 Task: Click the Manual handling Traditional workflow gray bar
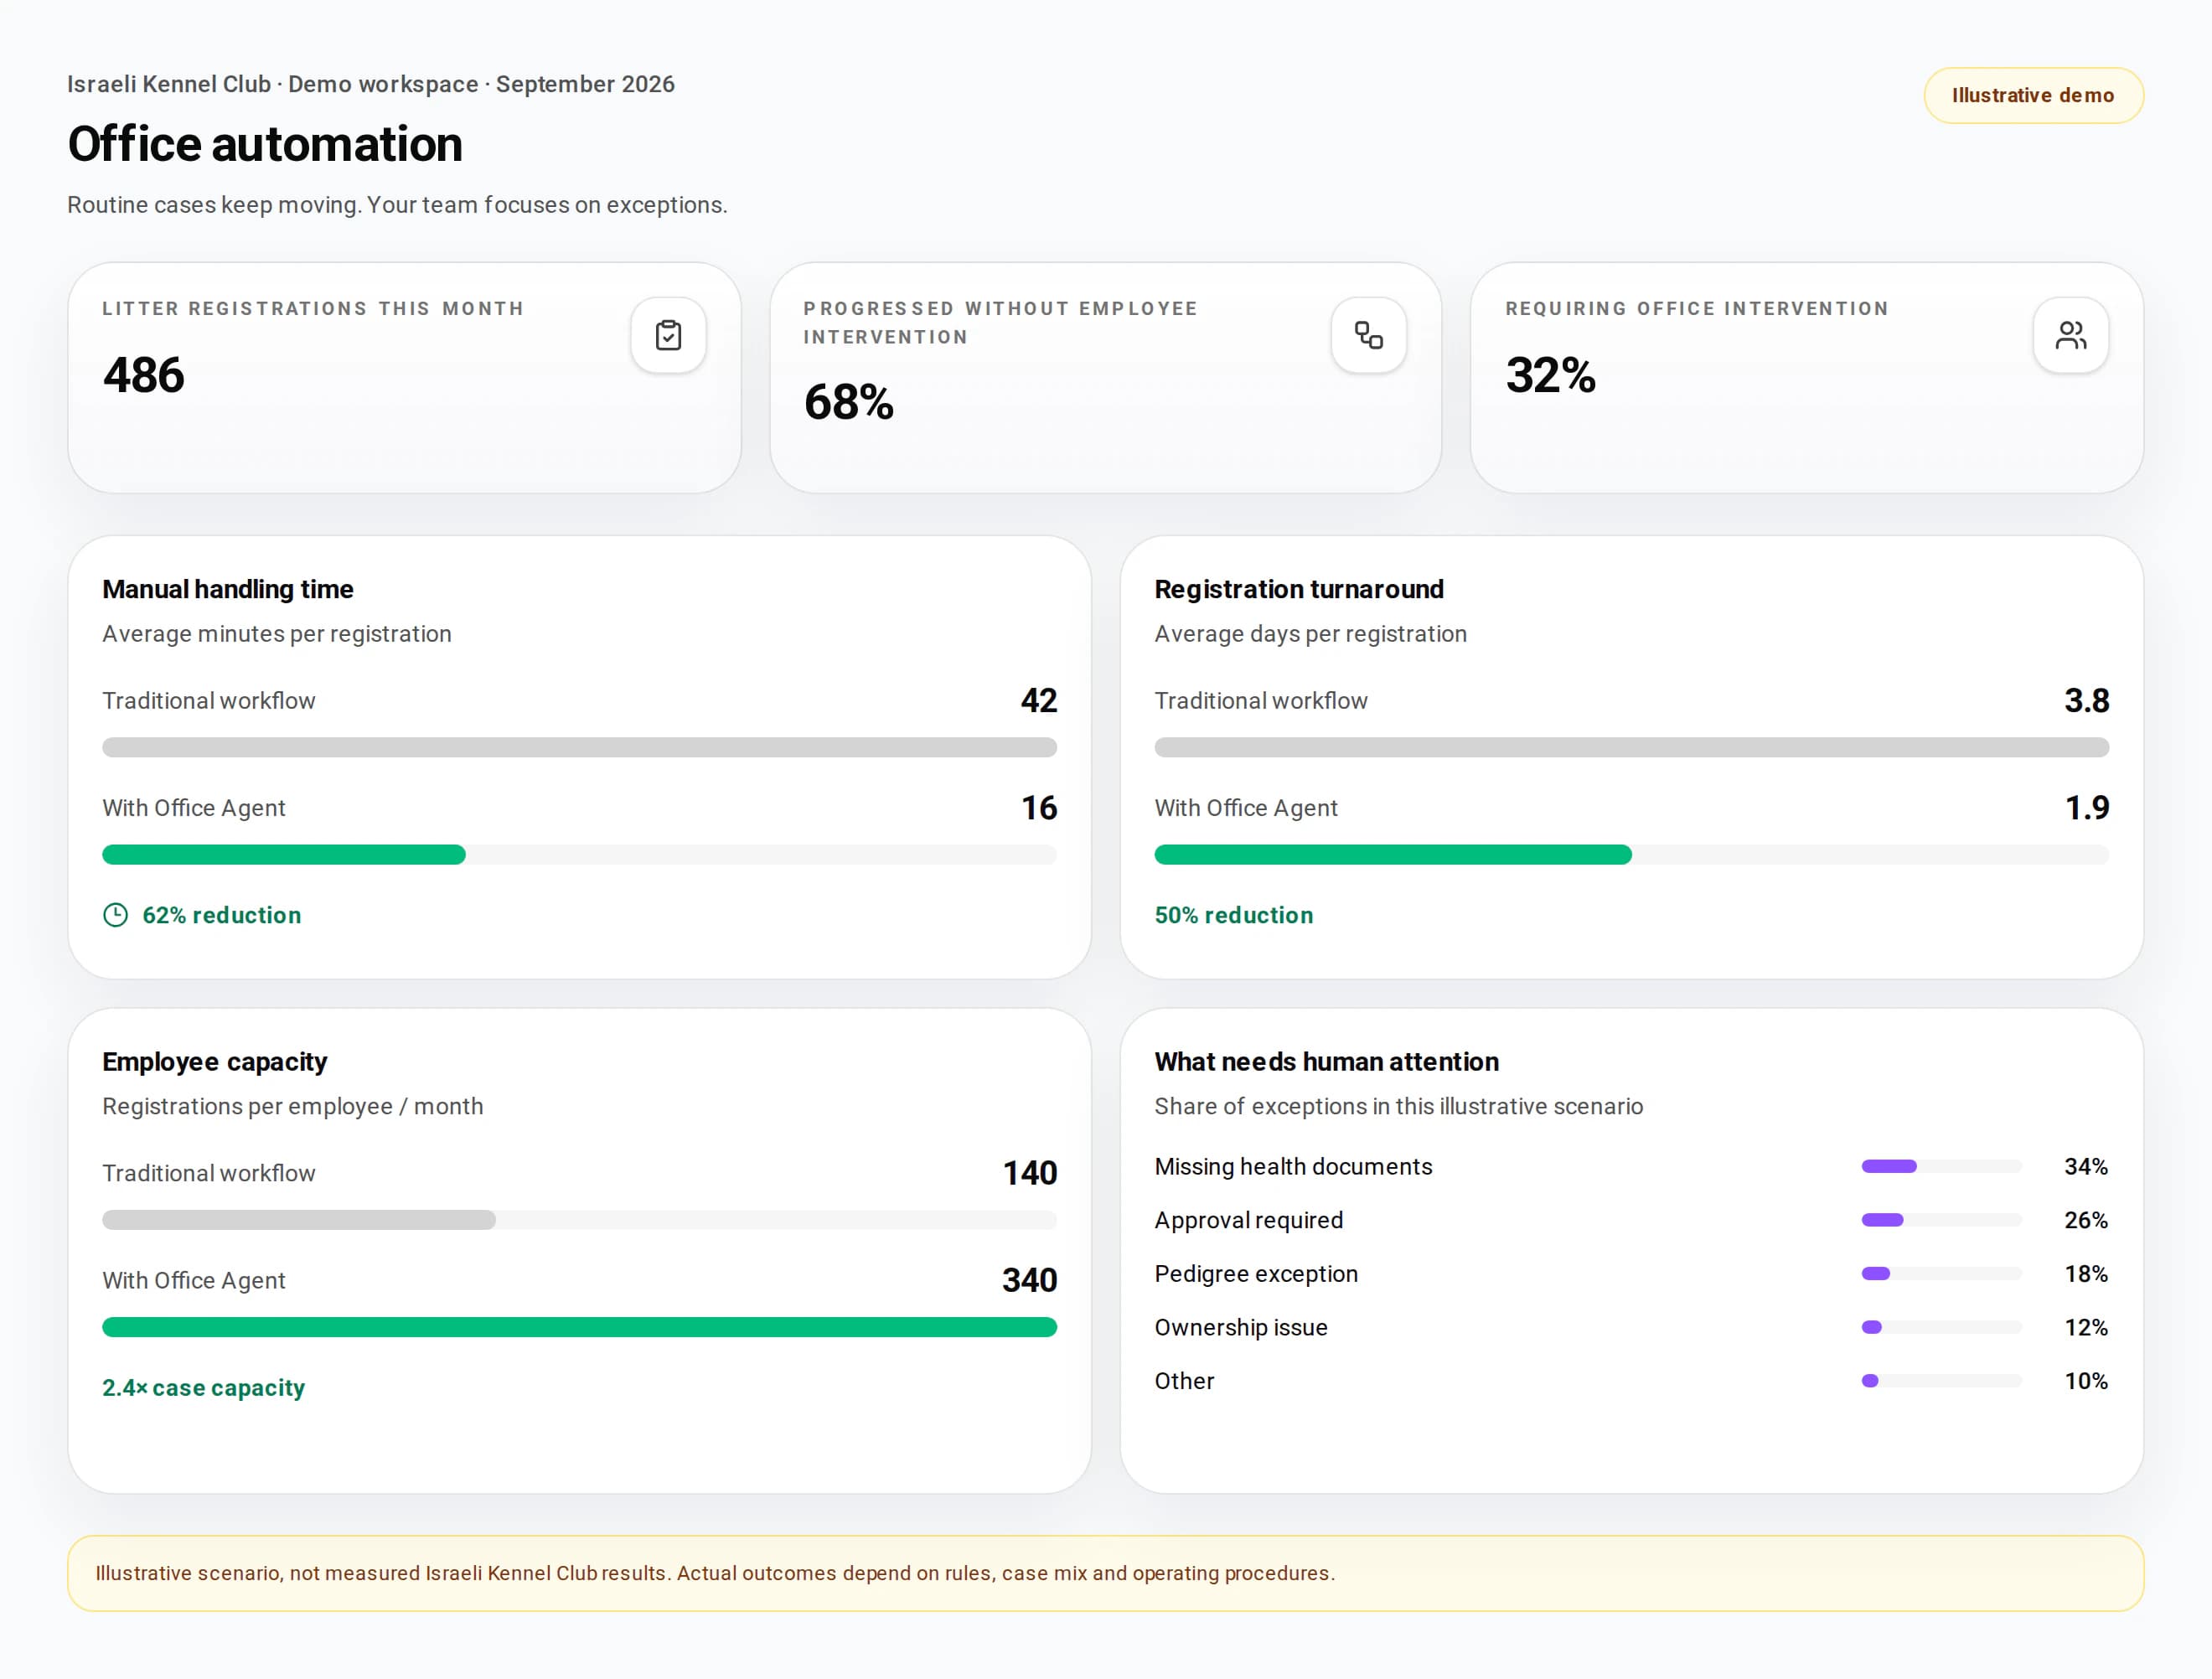pos(579,747)
